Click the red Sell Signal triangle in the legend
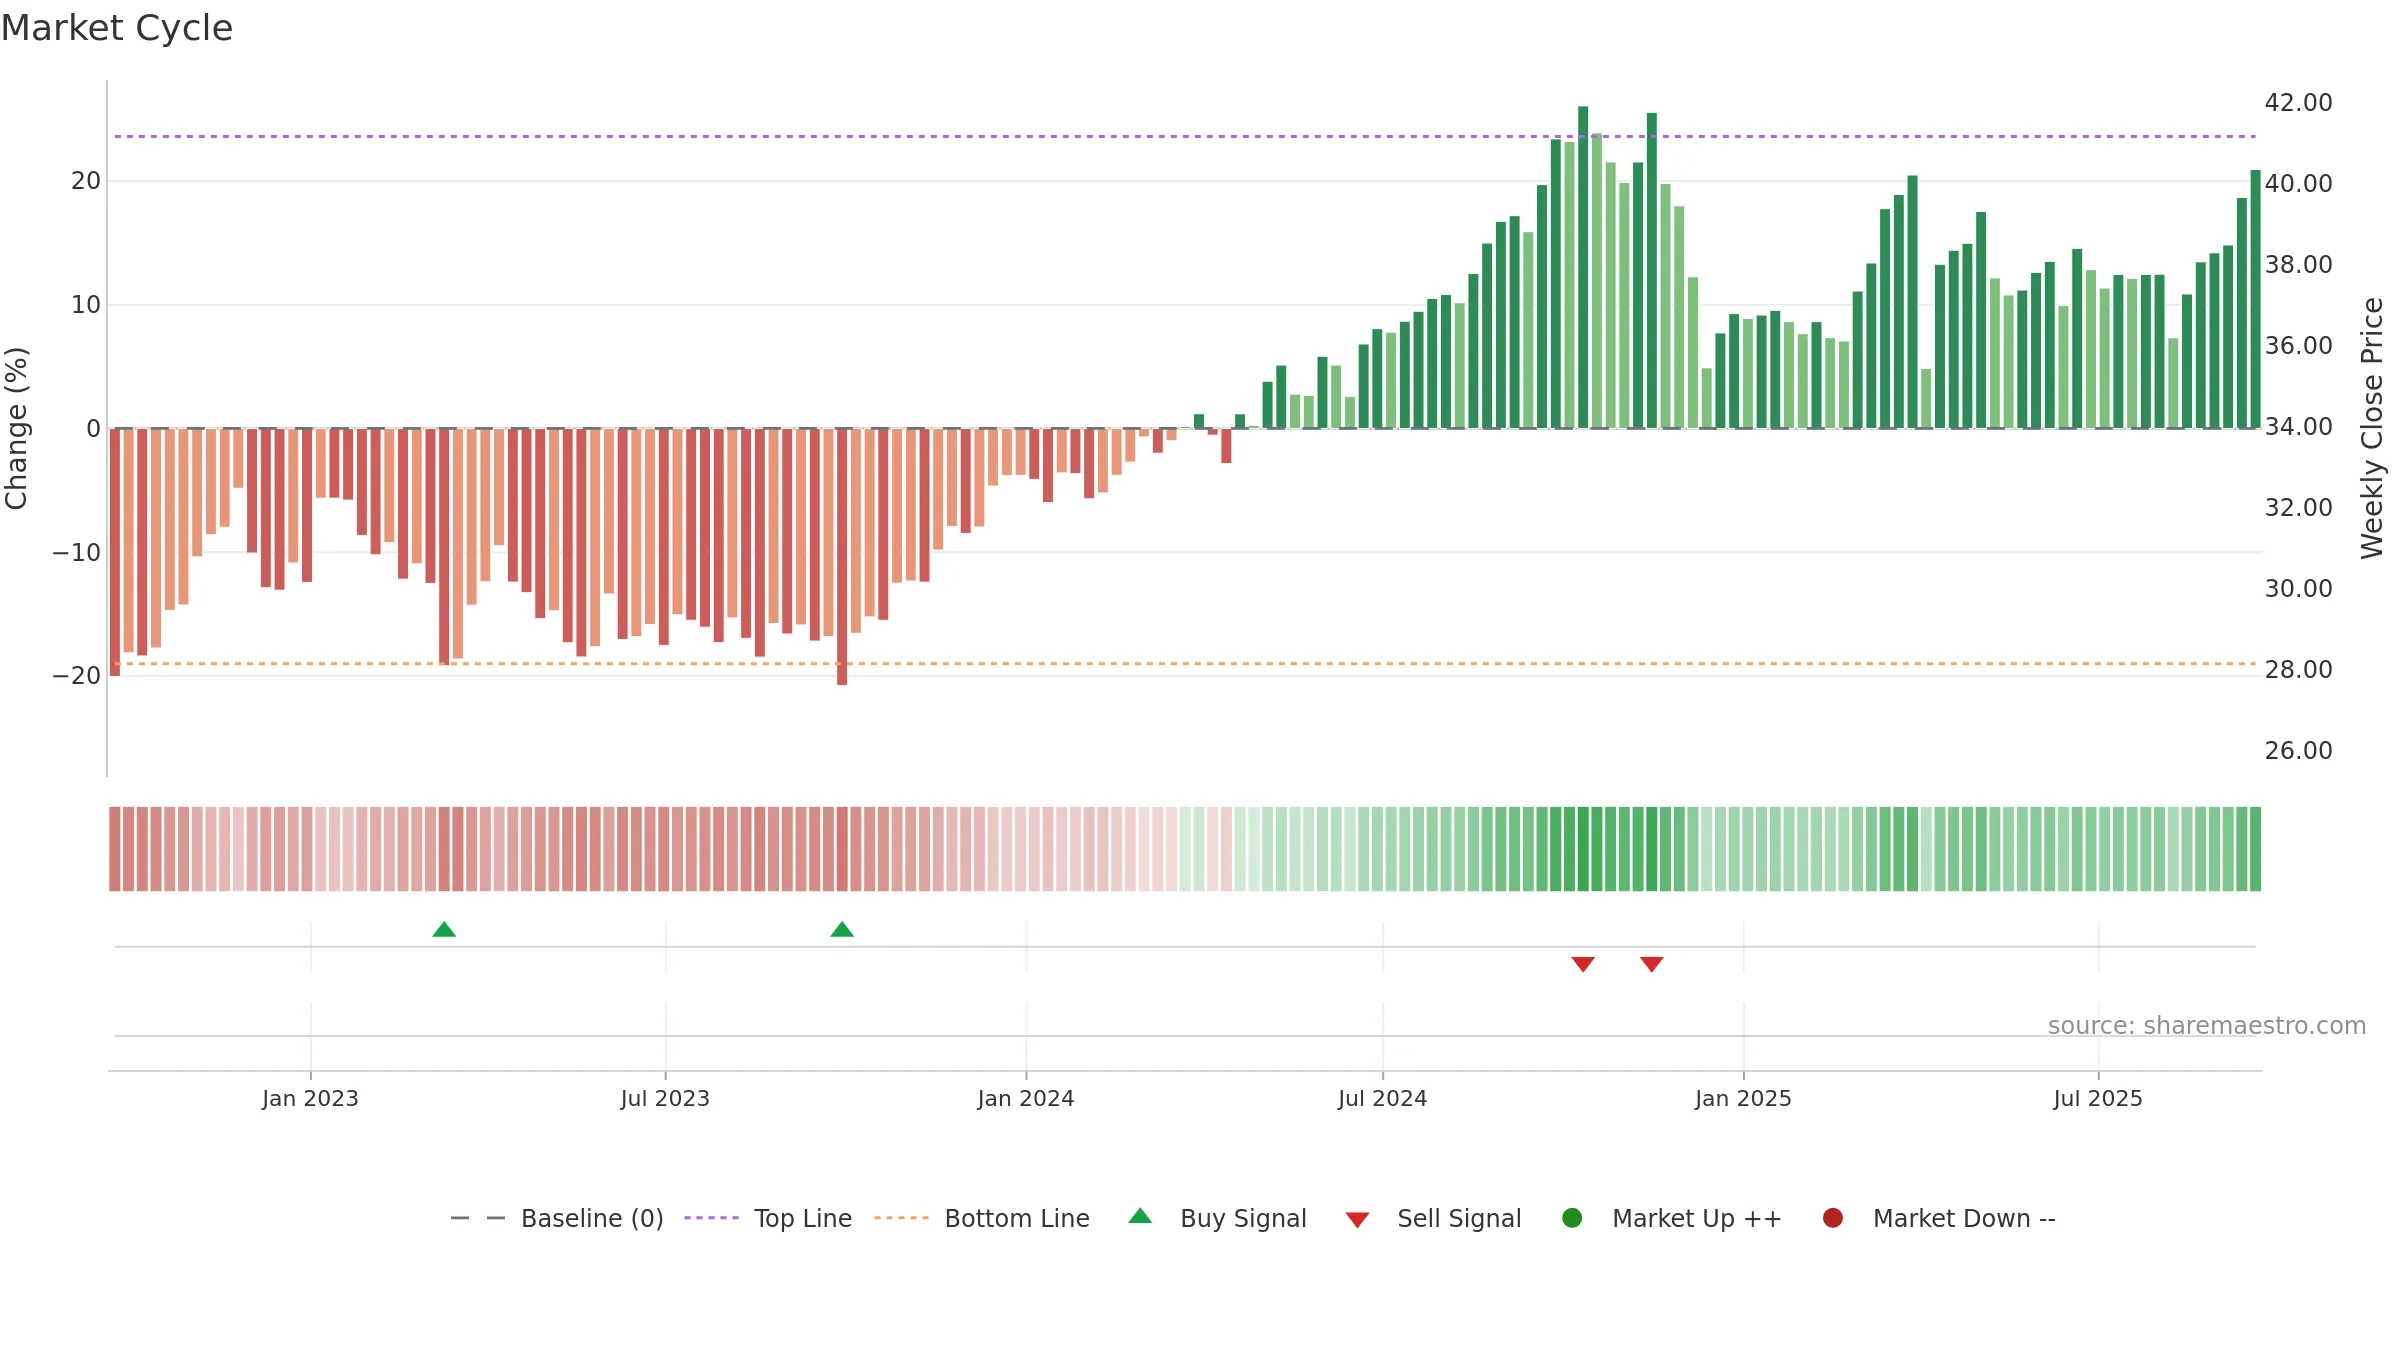Image resolution: width=2400 pixels, height=1350 pixels. [1357, 1220]
